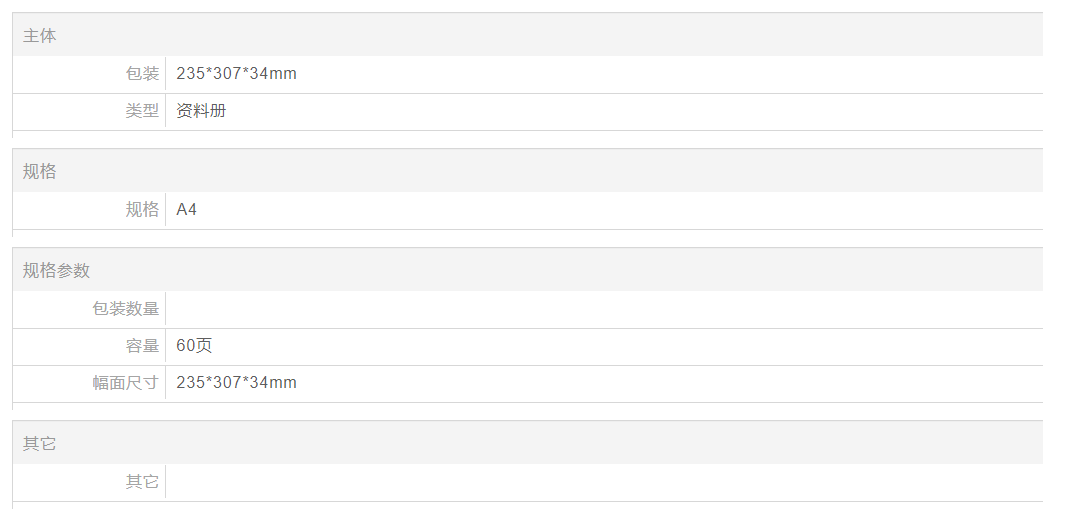Click the 容量 row label
The image size is (1074, 520).
(142, 346)
